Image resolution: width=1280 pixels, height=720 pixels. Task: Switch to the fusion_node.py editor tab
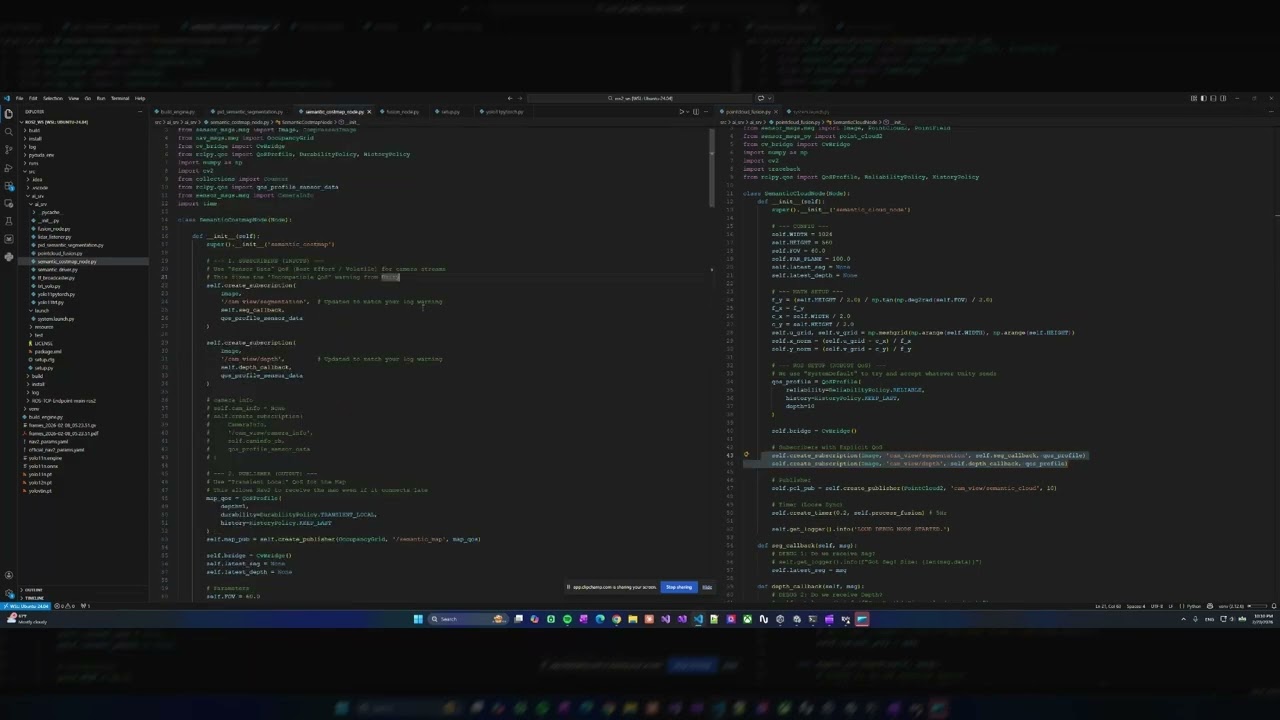400,111
